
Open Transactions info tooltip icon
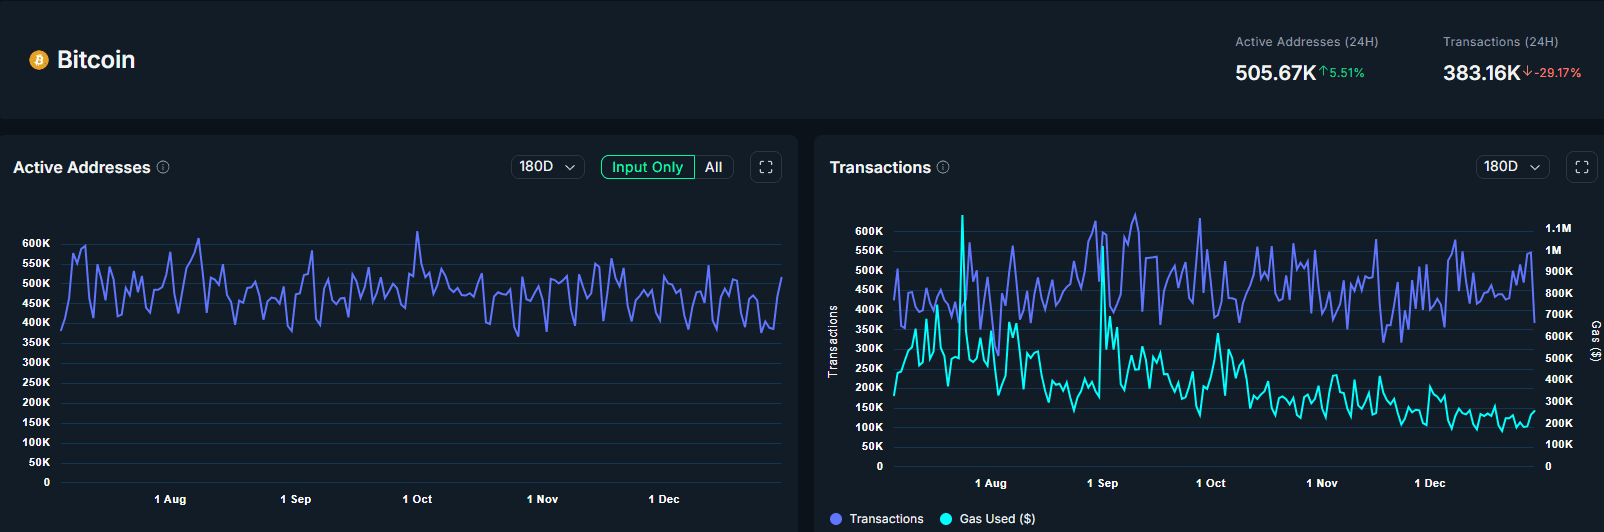pos(943,167)
